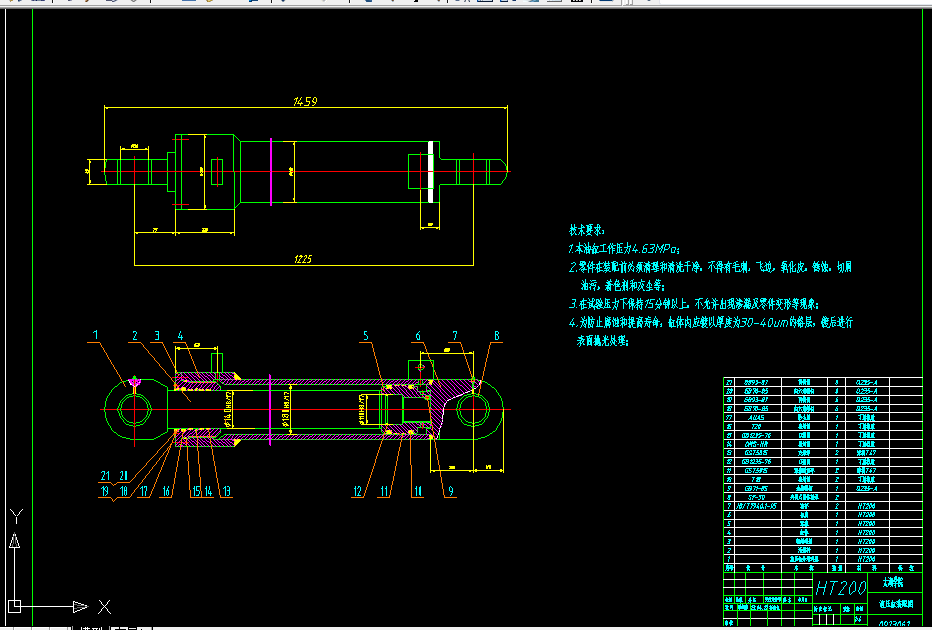Screen dimensions: 932x630
Task: Click the UCS icon X axis label
Action: click(x=104, y=607)
